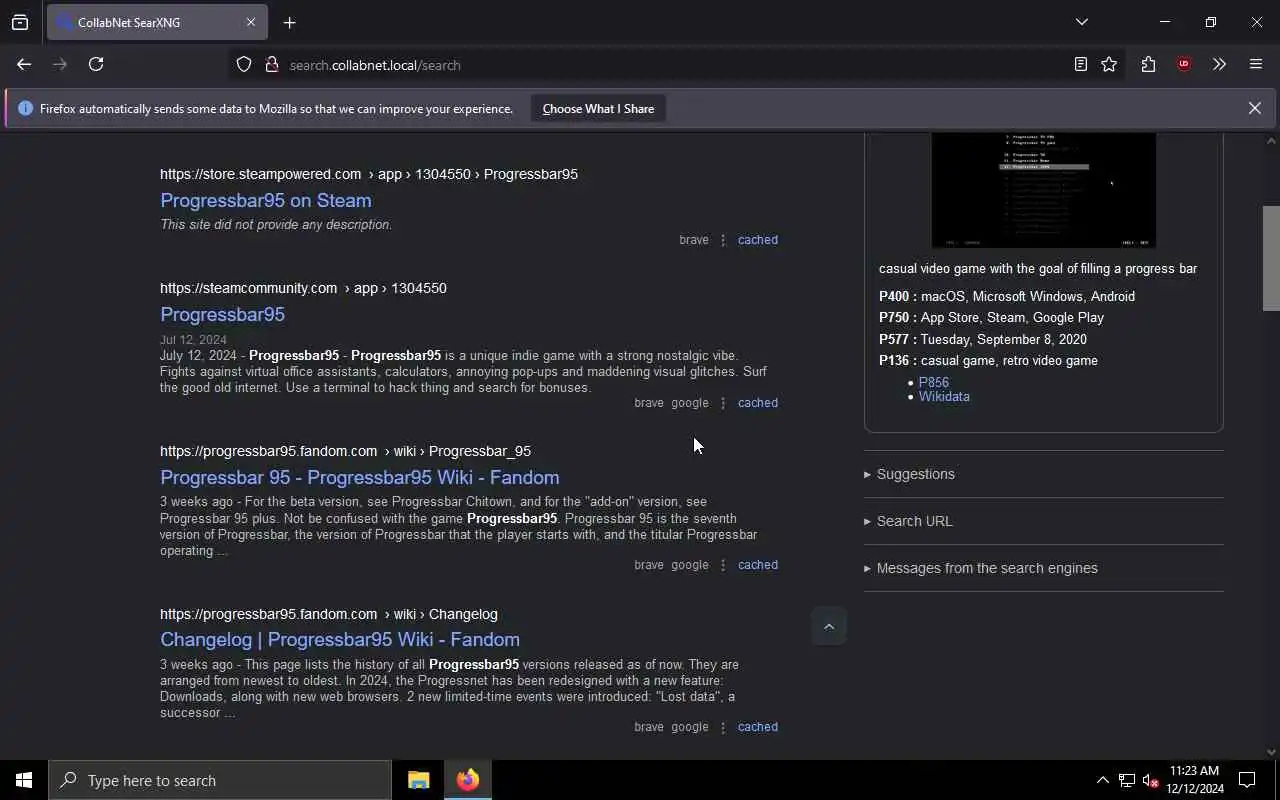Open the Firefox application menu

pos(1256,64)
